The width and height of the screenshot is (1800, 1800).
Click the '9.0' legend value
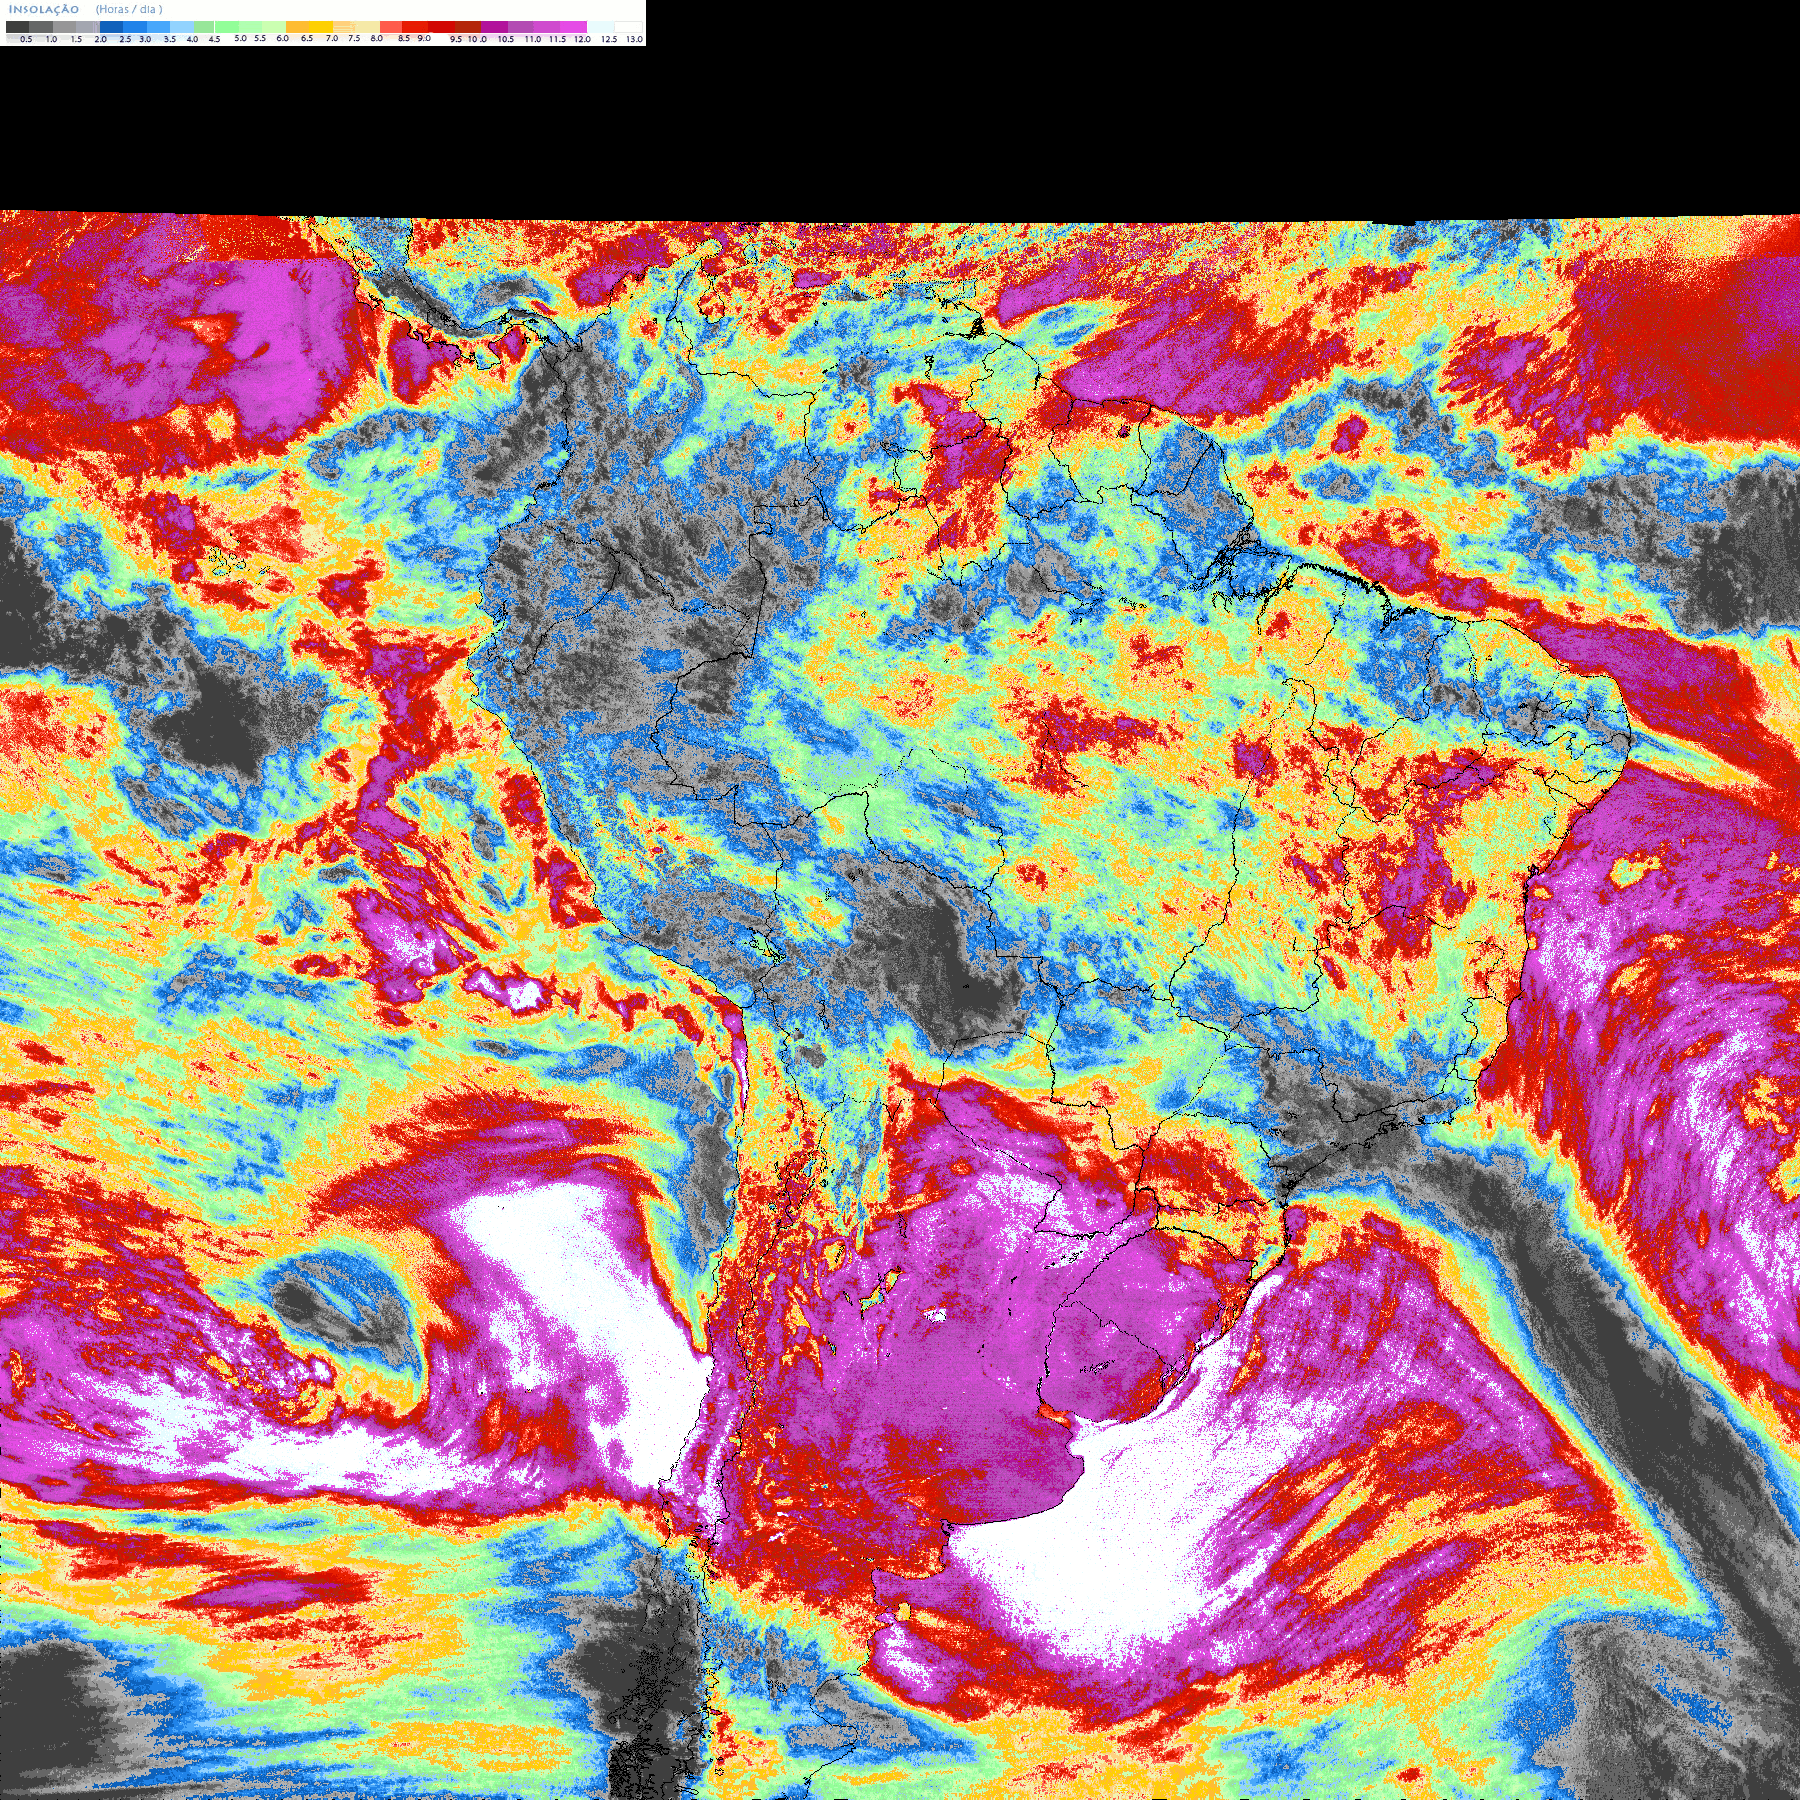click(x=424, y=38)
